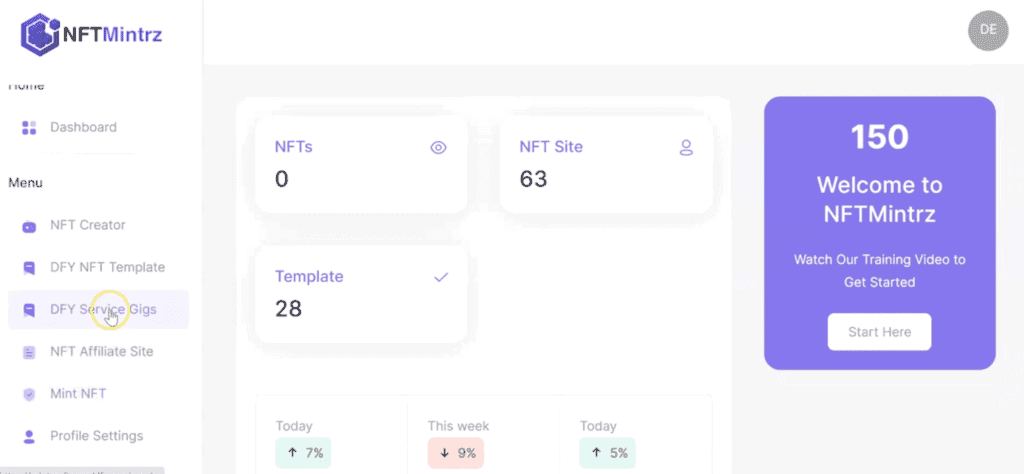Click the NFT Affiliate Site icon
The image size is (1024, 474).
29,352
